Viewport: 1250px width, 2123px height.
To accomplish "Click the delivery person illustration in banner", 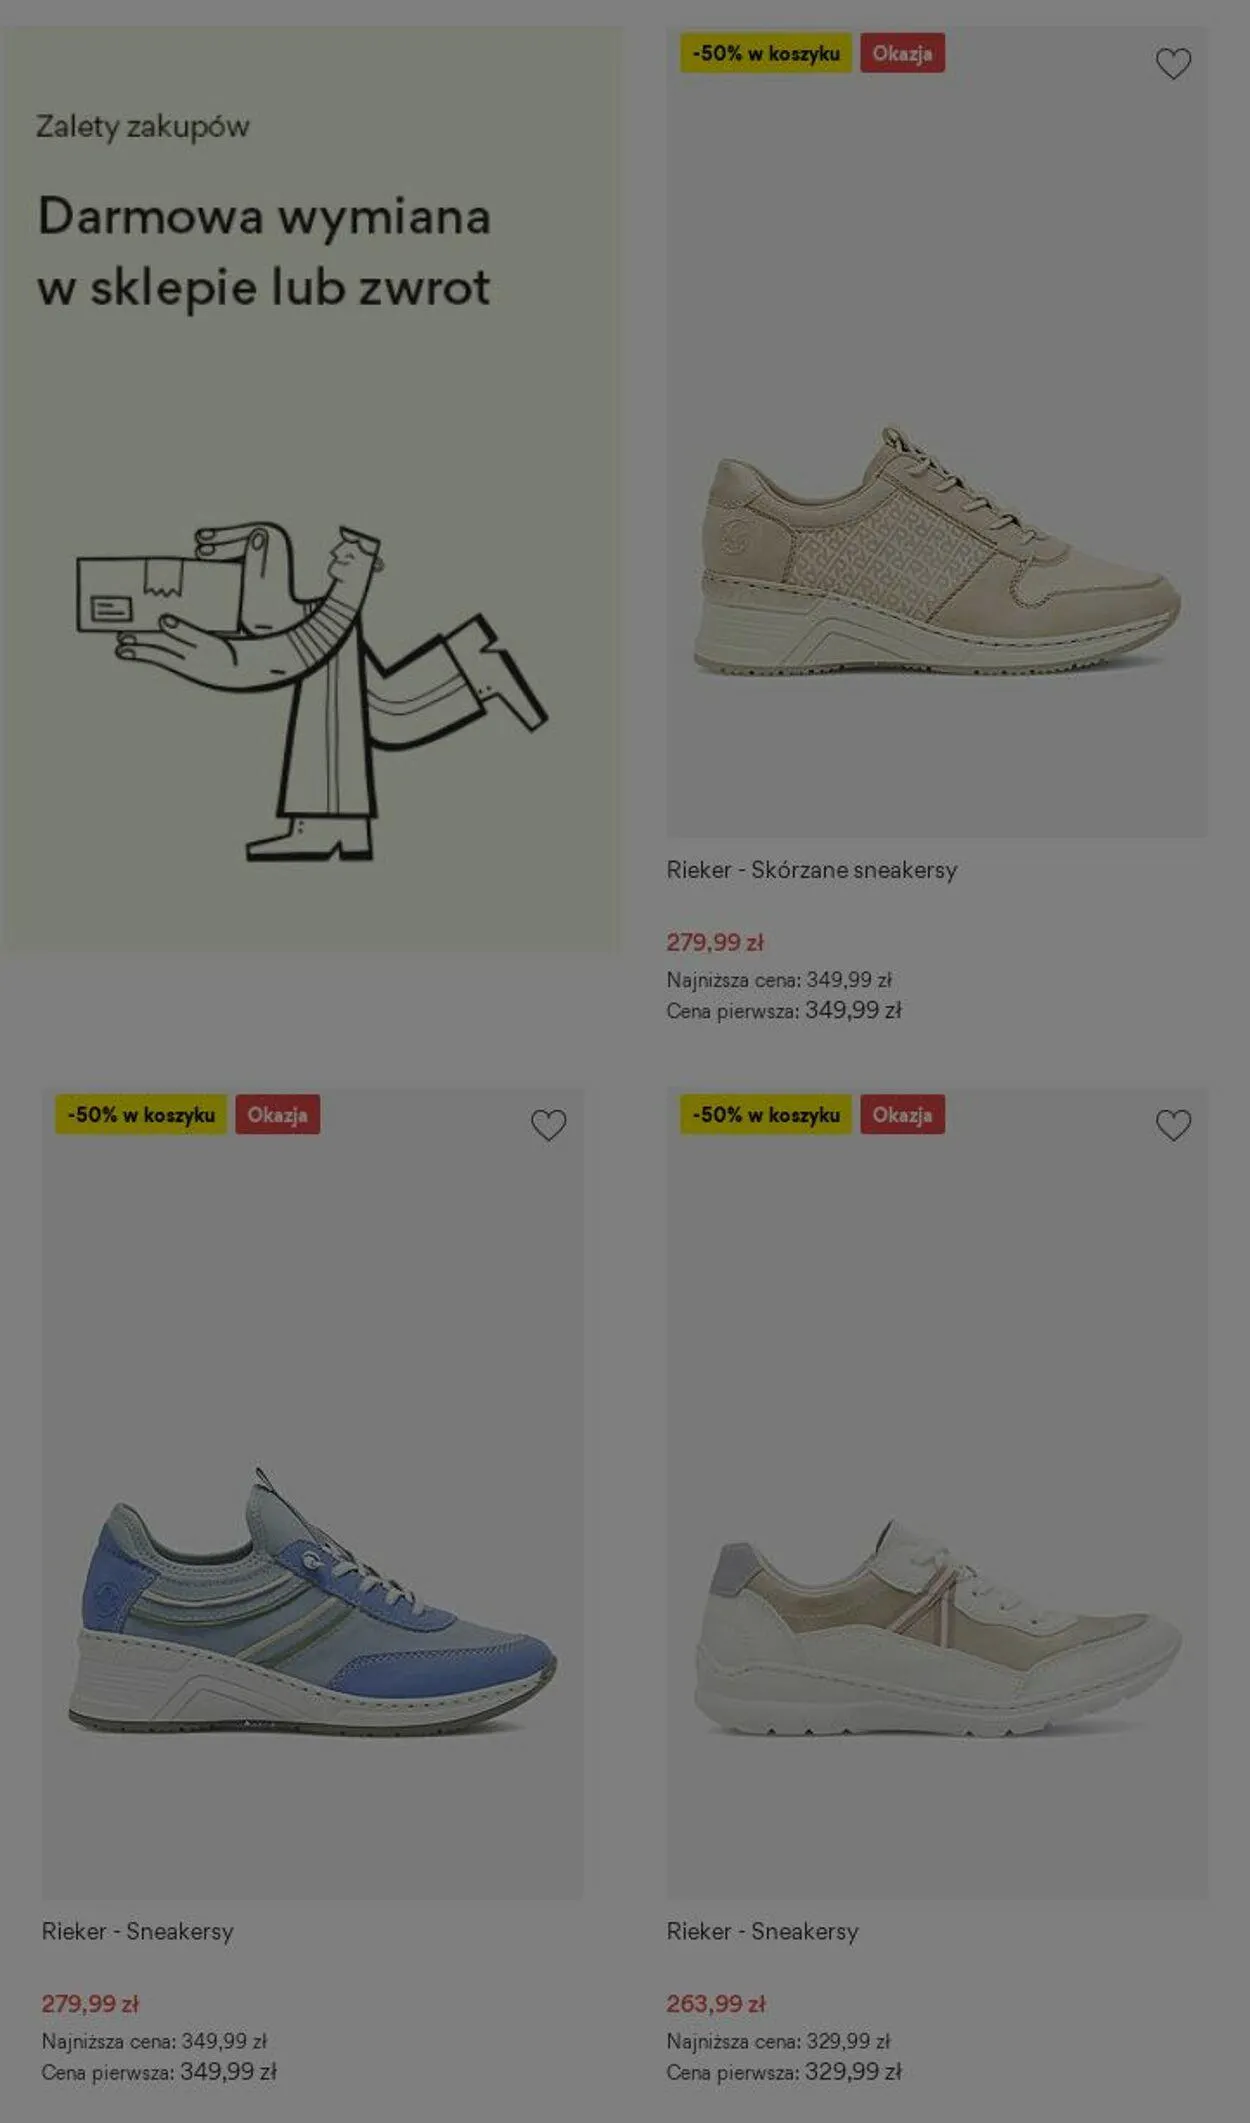I will pyautogui.click(x=312, y=690).
